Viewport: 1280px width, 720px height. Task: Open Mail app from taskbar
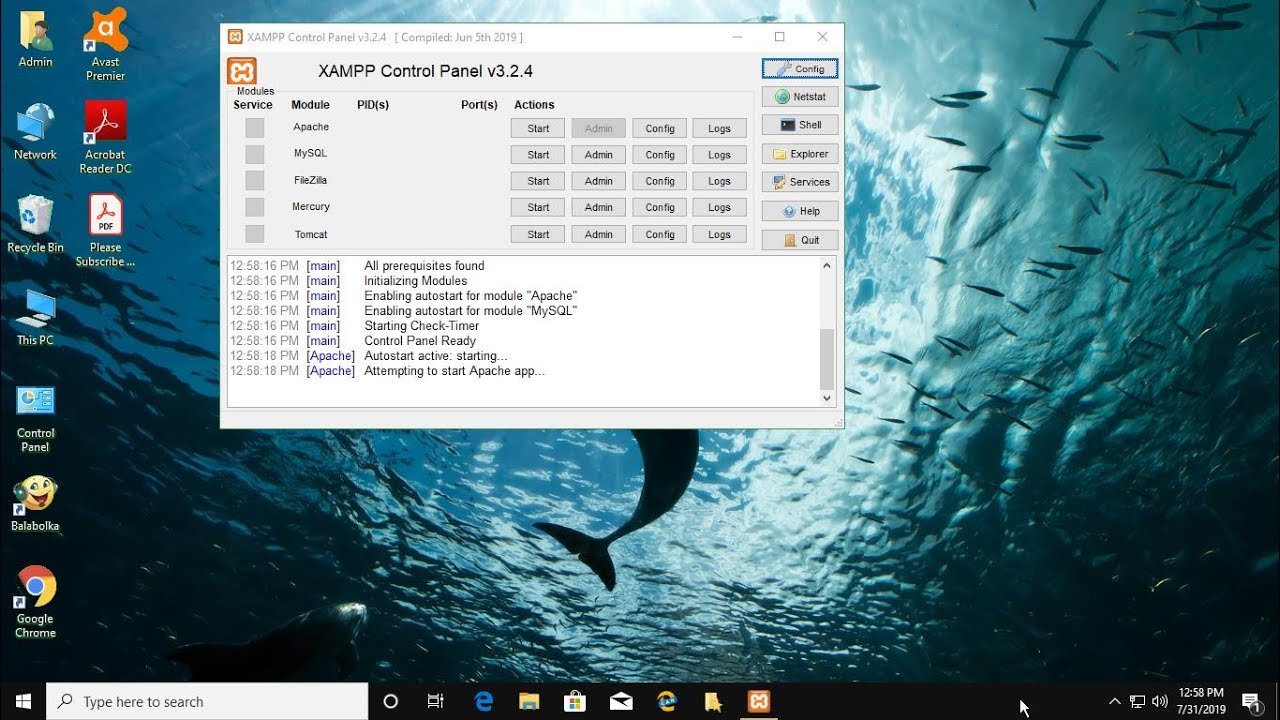[x=621, y=701]
